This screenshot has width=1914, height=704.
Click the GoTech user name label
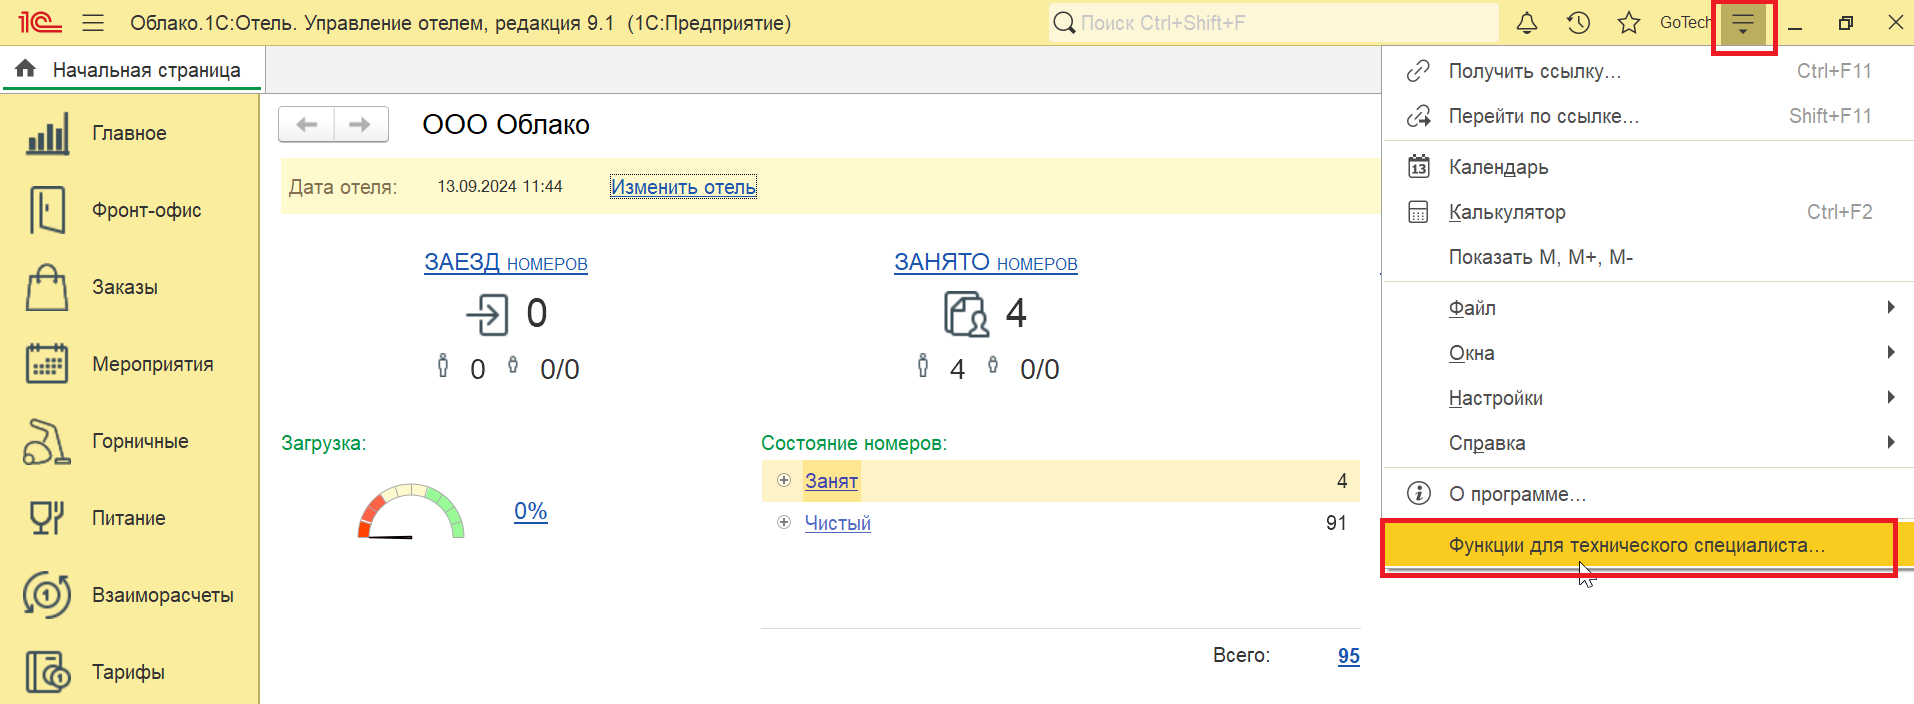tap(1685, 22)
